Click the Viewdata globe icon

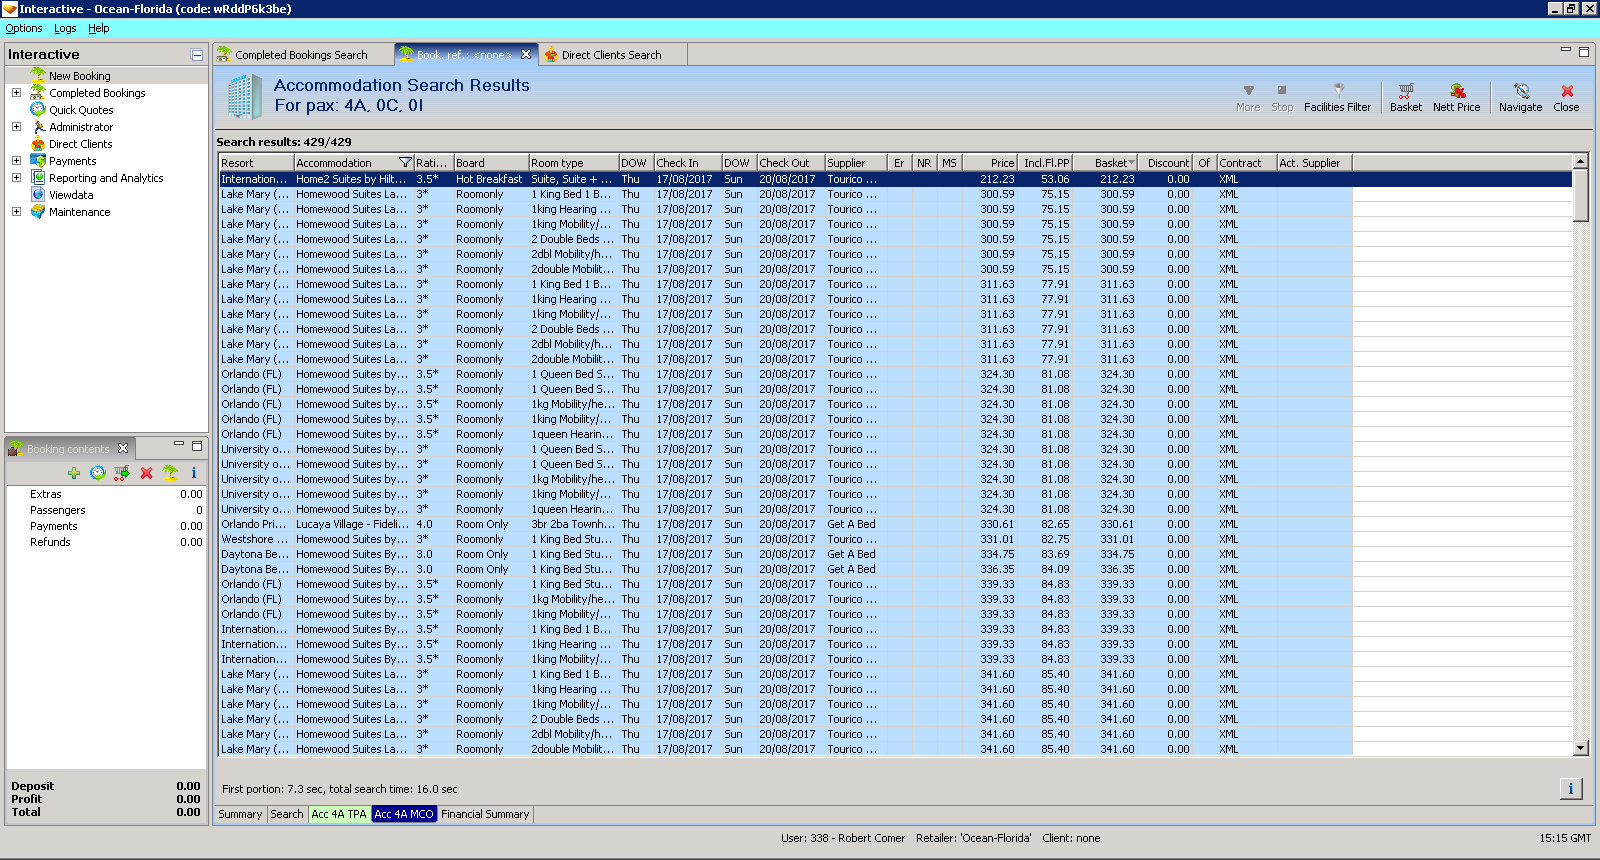38,195
